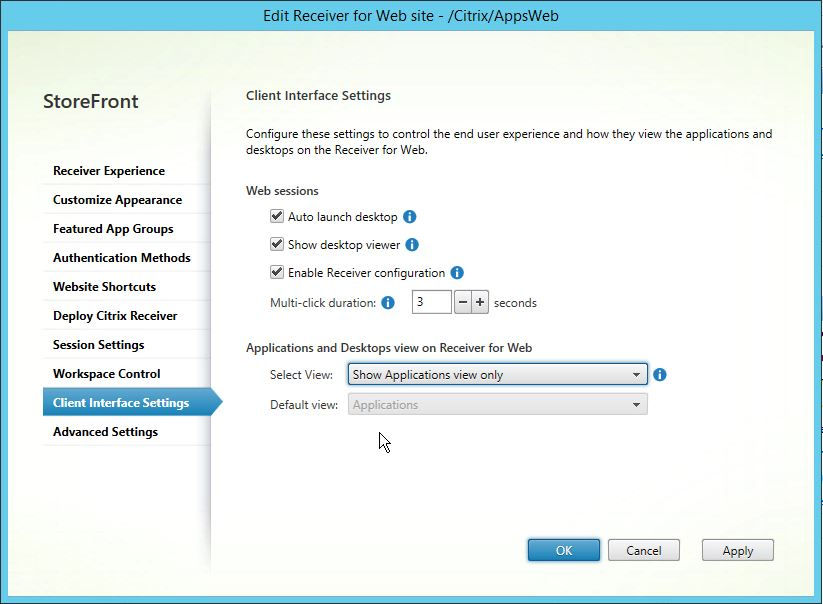This screenshot has height=604, width=823.
Task: Click the Client Interface Settings heading
Action: click(319, 96)
